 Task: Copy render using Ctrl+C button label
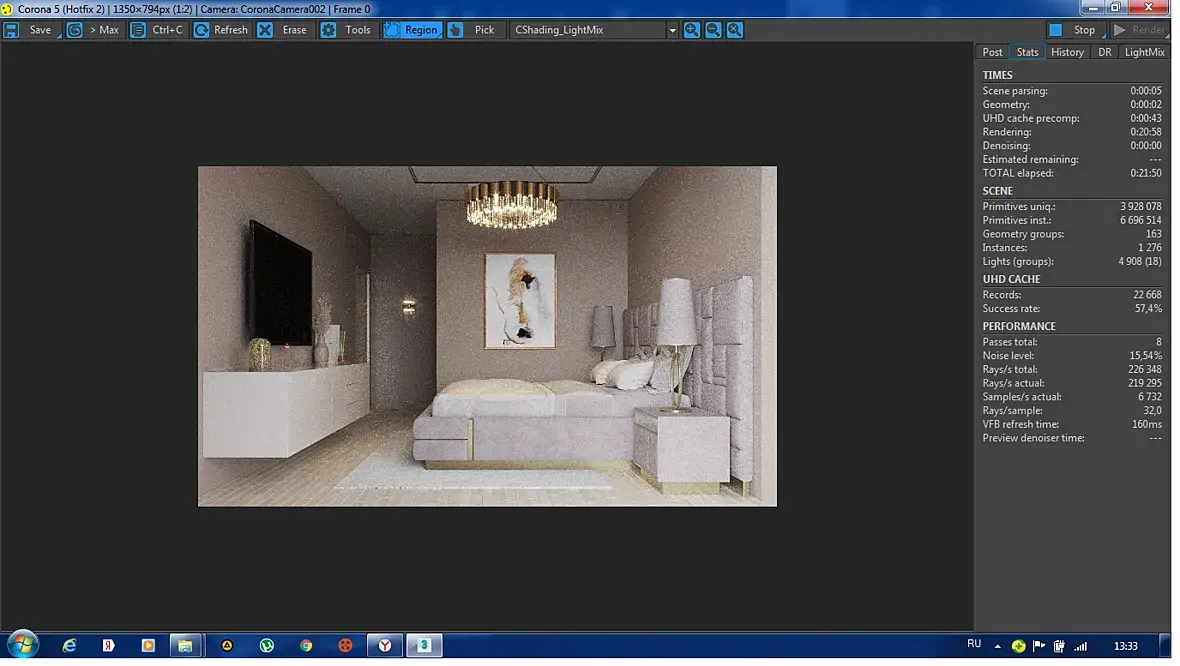168,30
